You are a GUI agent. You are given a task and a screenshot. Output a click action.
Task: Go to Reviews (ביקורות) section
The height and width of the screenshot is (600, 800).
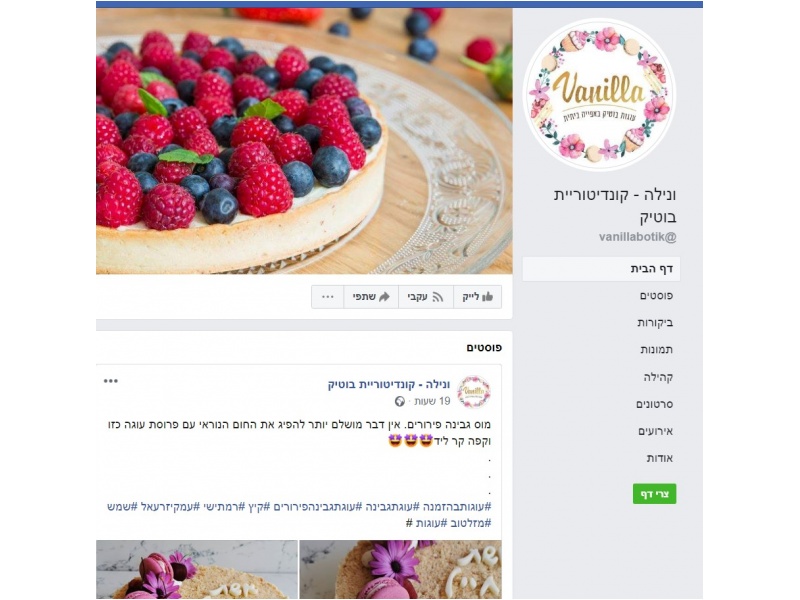coord(655,323)
